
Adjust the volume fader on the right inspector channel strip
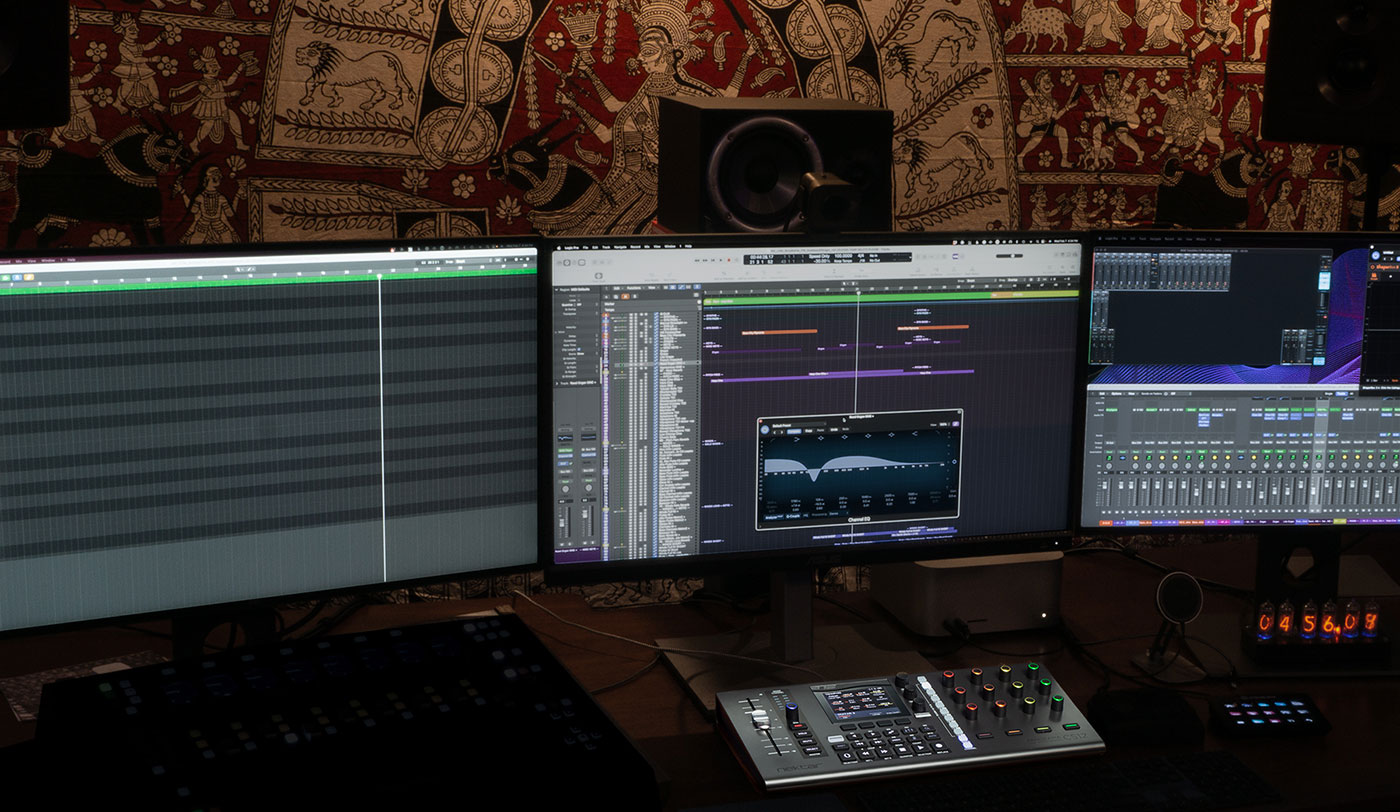pyautogui.click(x=584, y=514)
